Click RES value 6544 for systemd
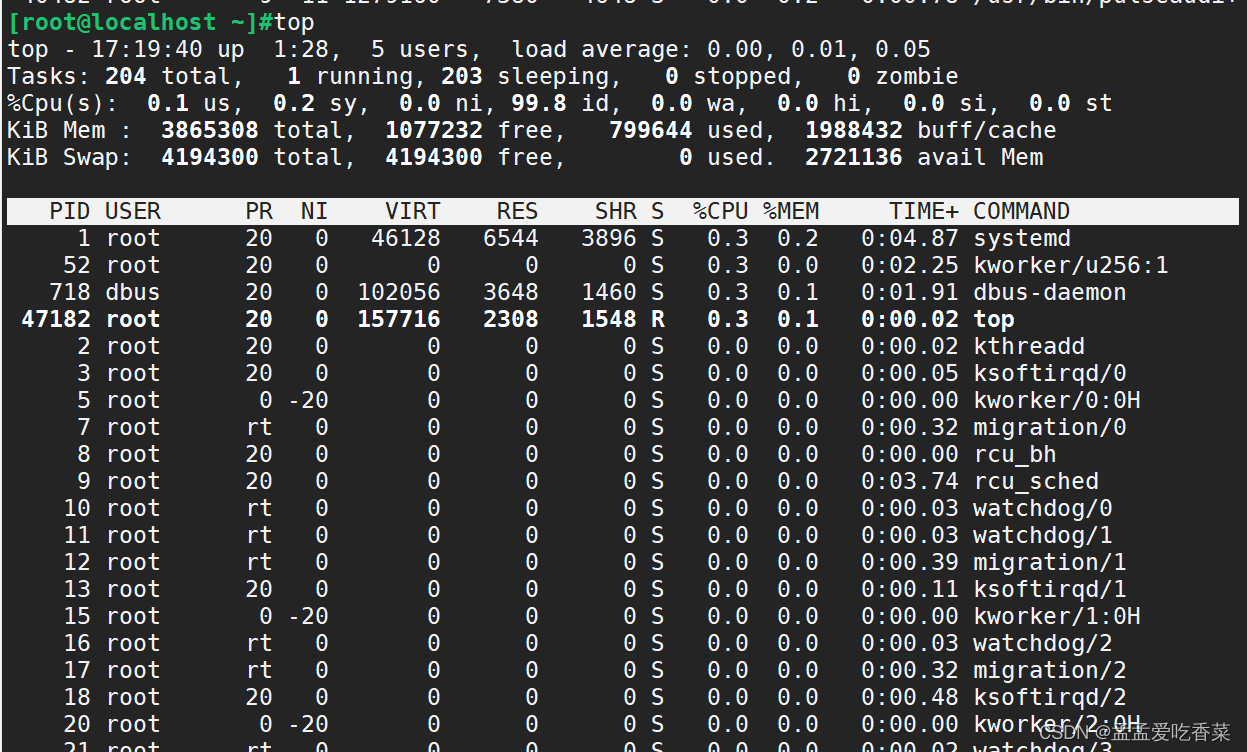Viewport: 1247px width, 752px height. pos(511,238)
